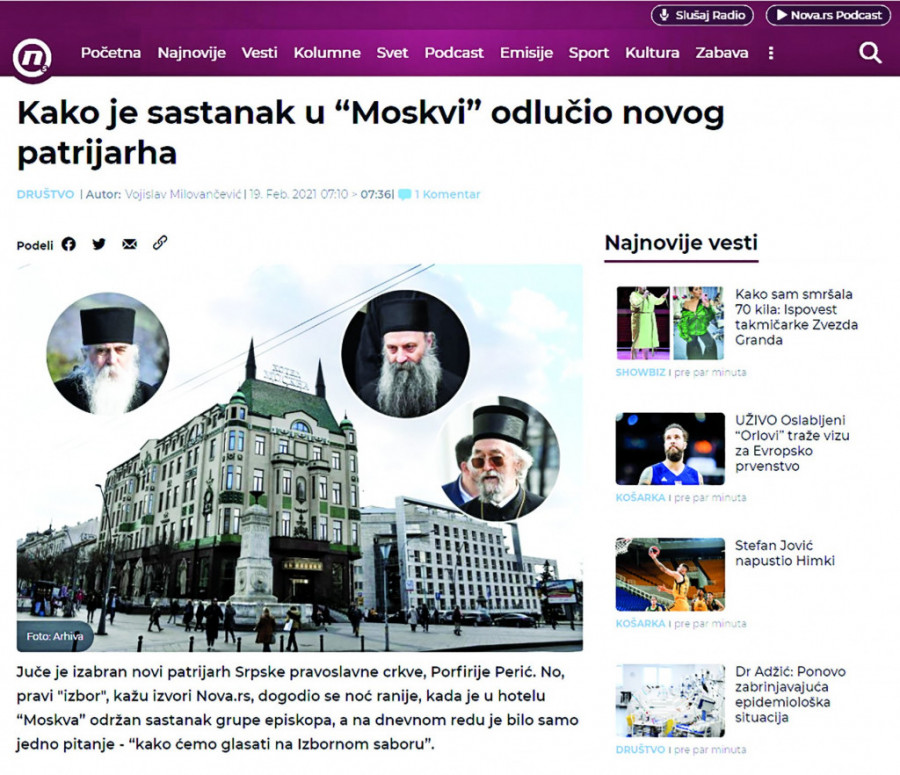Open the search magnifier icon
The width and height of the screenshot is (900, 775).
(870, 53)
